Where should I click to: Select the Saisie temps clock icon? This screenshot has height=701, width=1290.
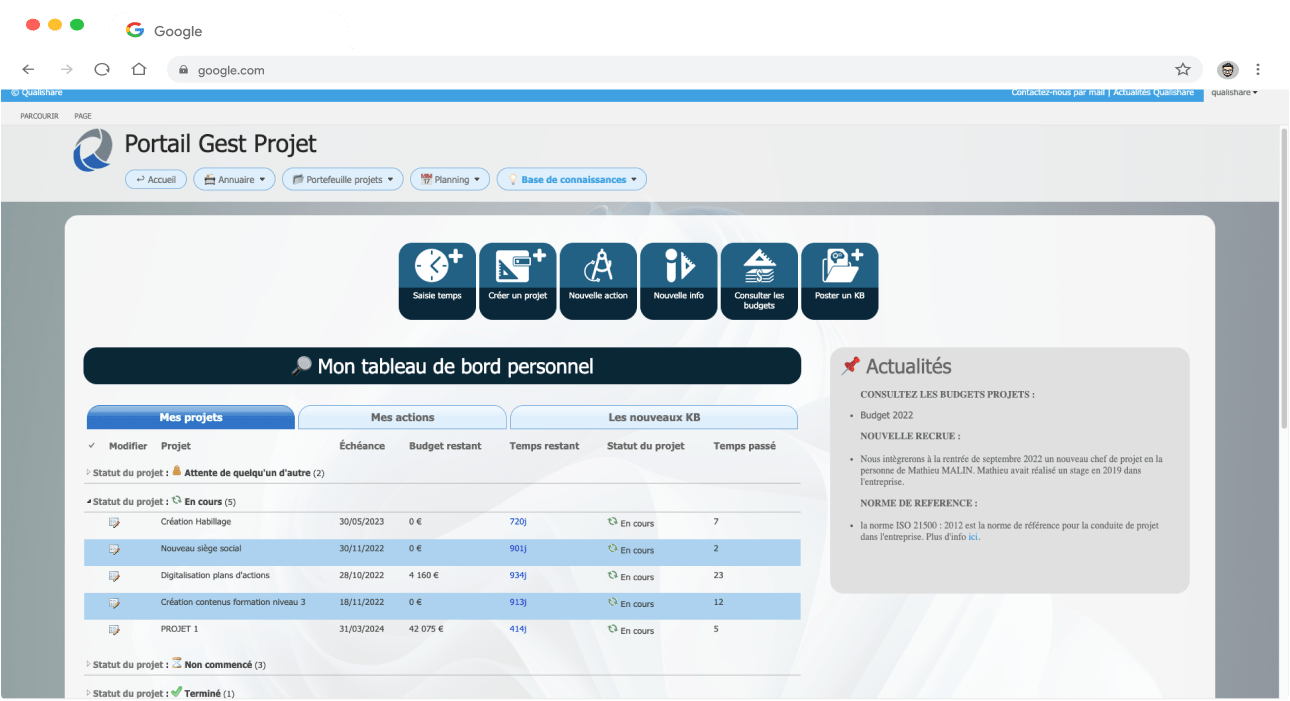[x=437, y=270]
